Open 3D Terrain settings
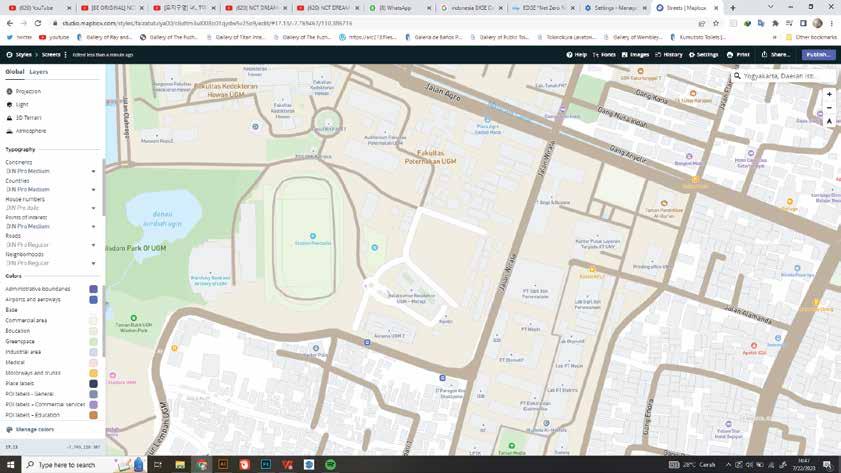Screen dimensions: 841x473 coord(24,117)
